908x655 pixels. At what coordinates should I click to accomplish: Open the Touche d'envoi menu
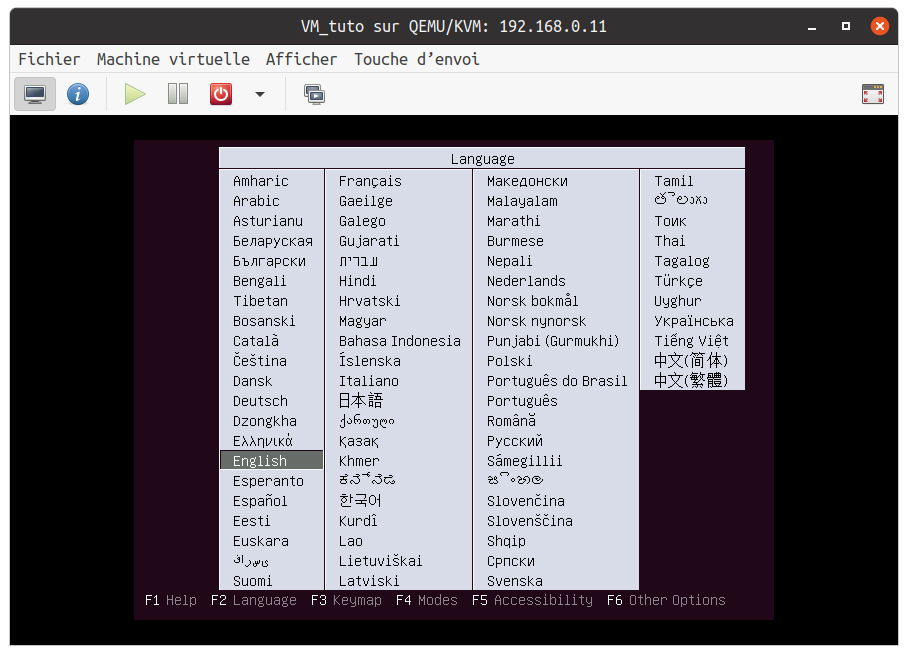(x=416, y=59)
